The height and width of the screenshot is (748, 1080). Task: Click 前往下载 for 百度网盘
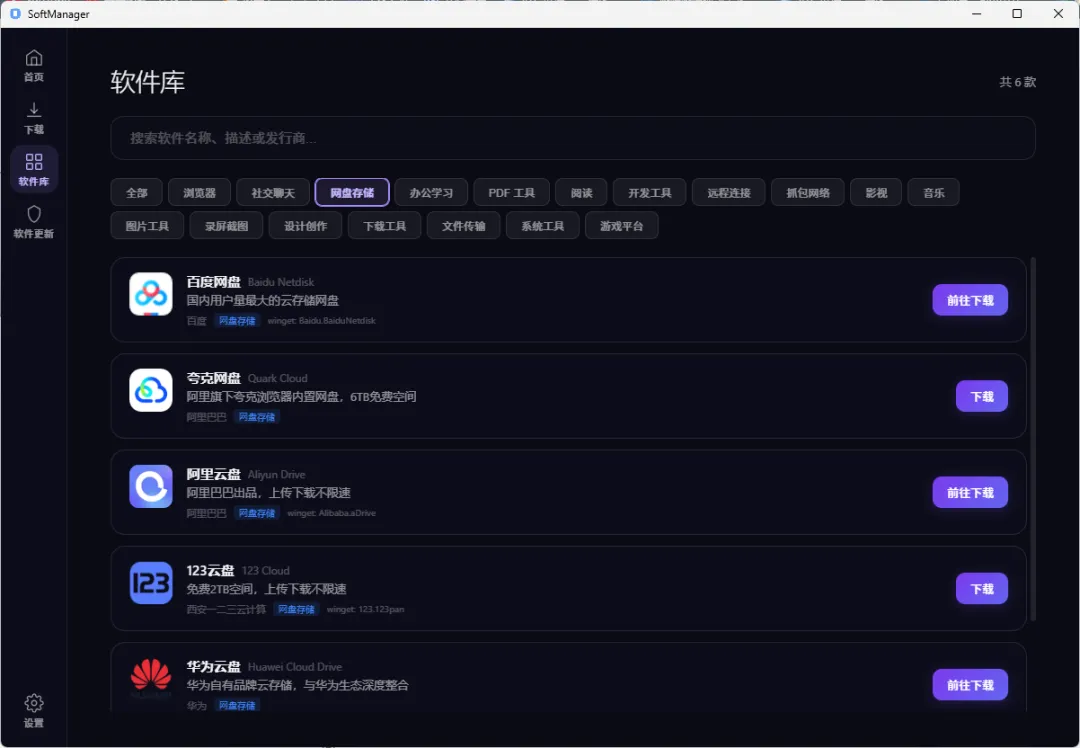[x=970, y=300]
